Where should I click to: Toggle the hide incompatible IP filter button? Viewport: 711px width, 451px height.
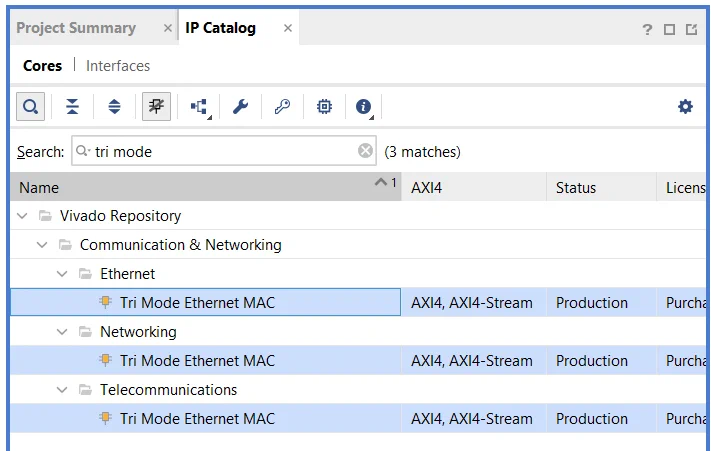click(x=156, y=107)
